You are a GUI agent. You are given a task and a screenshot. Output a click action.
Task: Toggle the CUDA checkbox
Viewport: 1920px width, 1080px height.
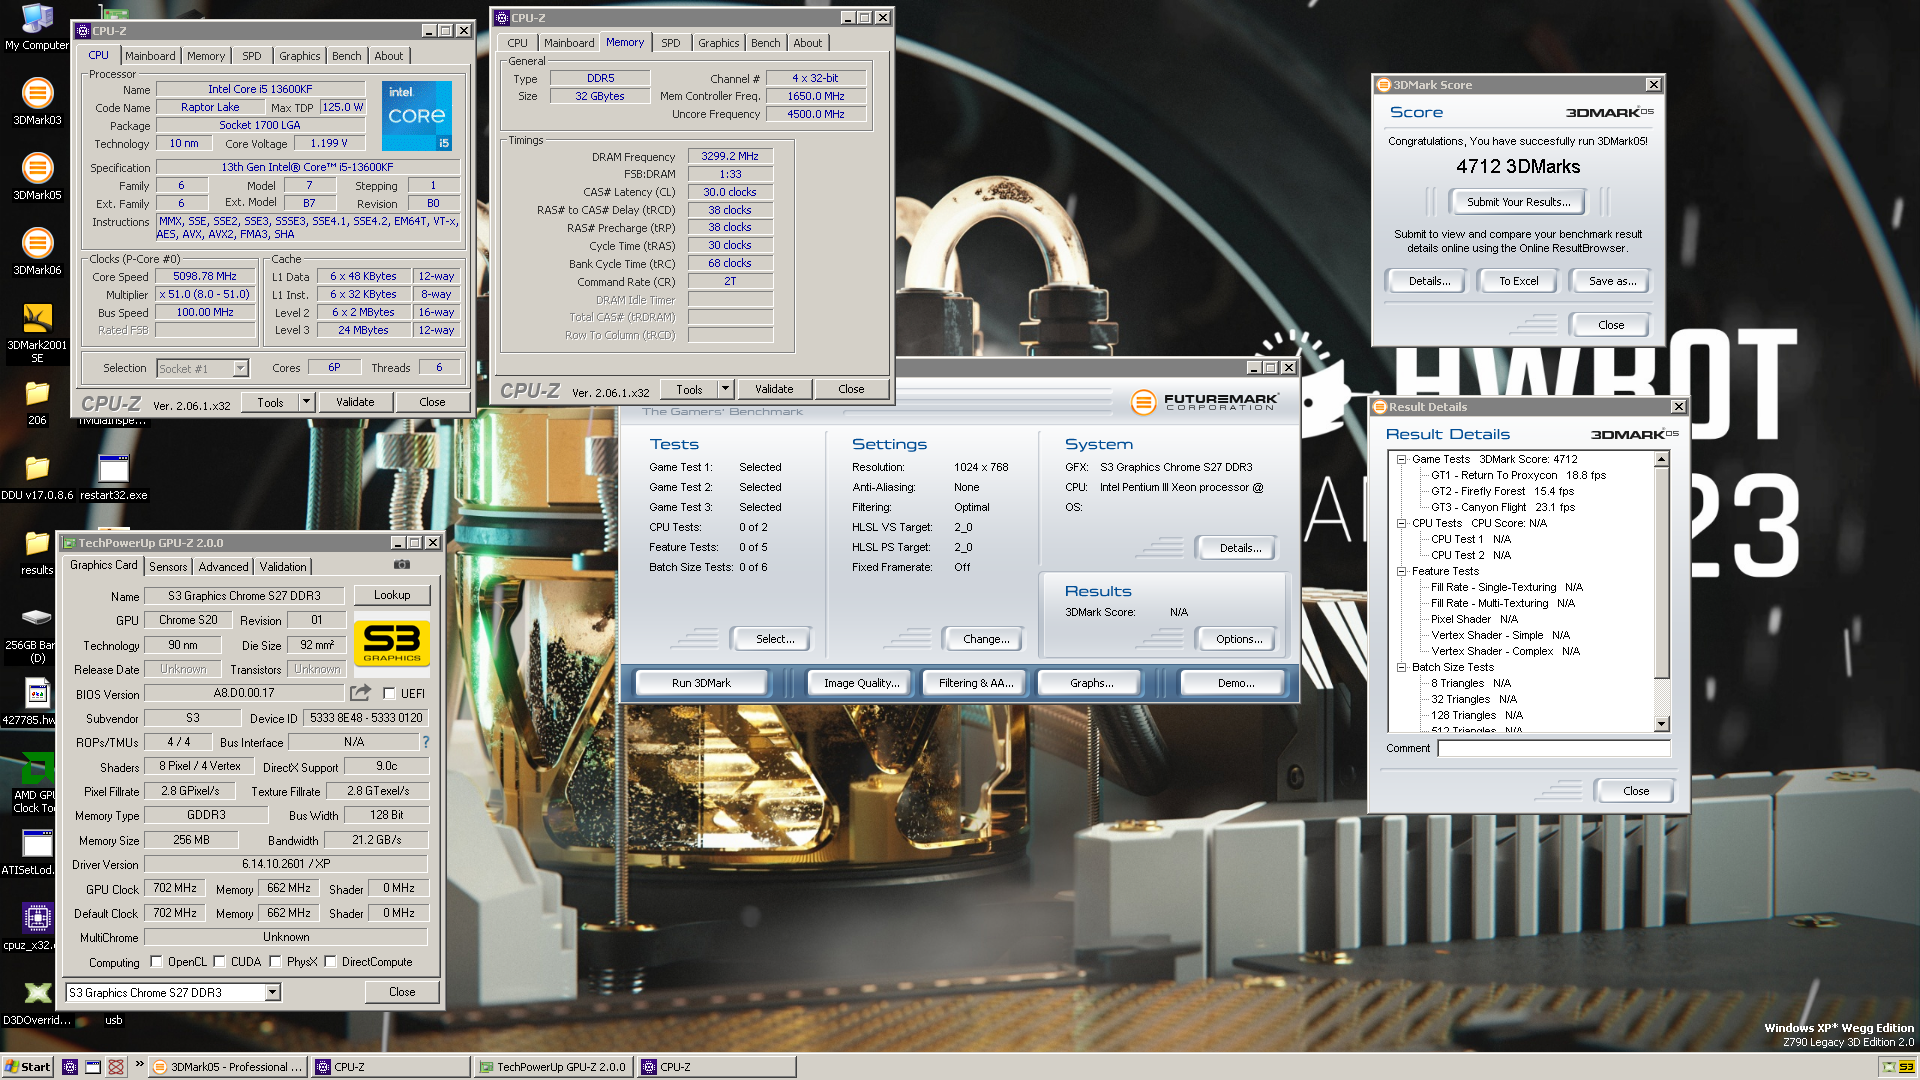(219, 962)
